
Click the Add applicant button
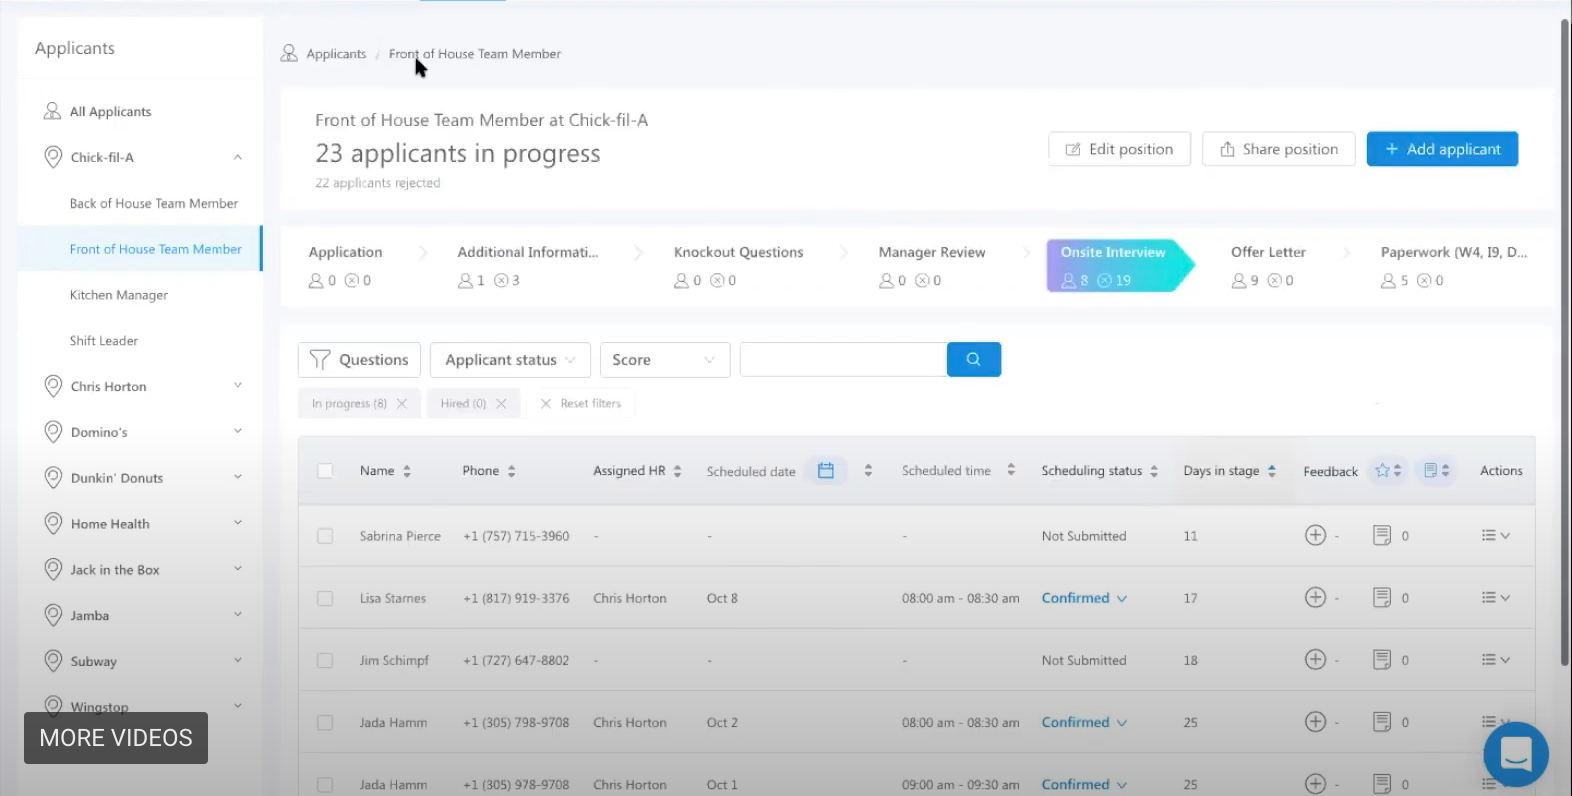tap(1441, 149)
